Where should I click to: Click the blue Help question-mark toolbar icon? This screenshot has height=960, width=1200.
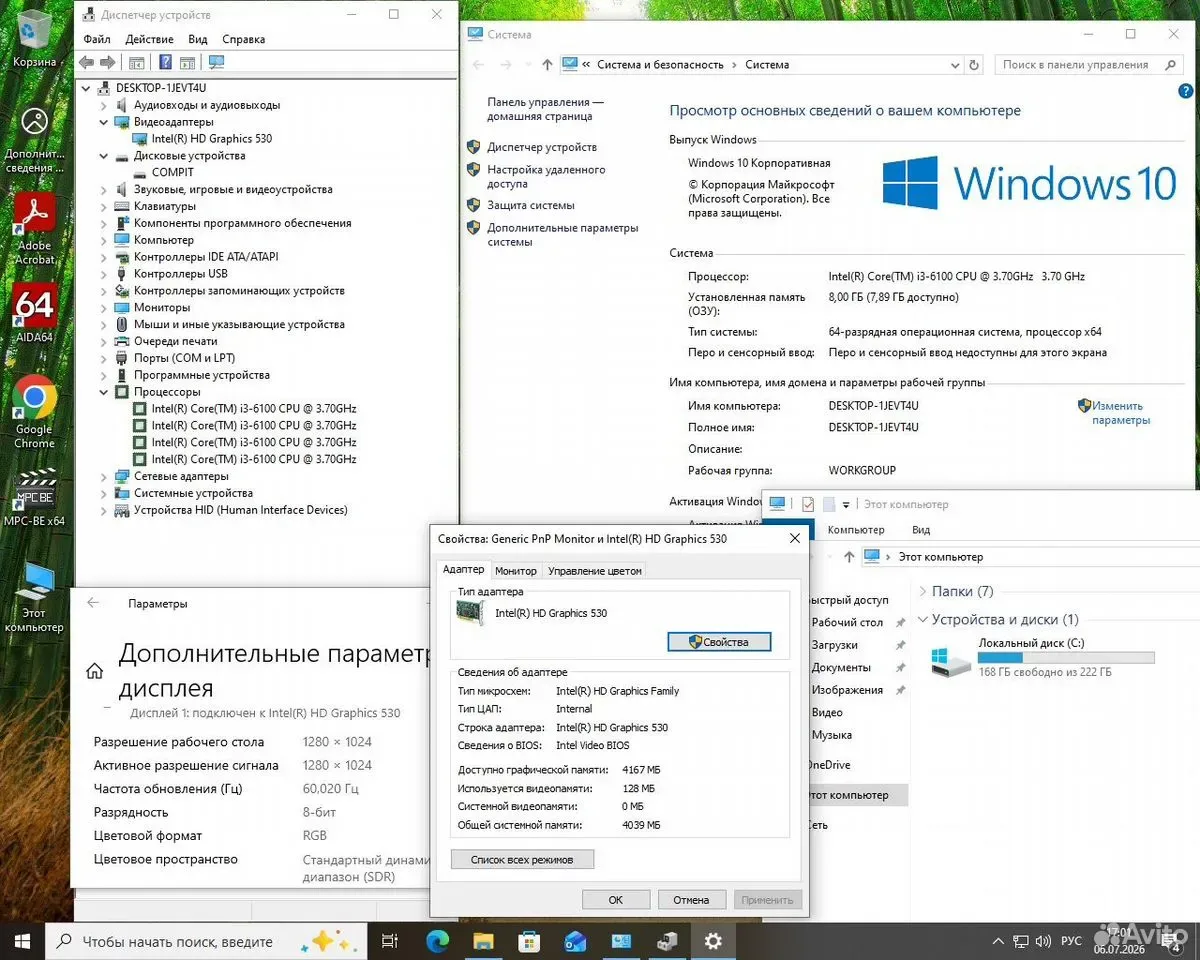point(166,63)
